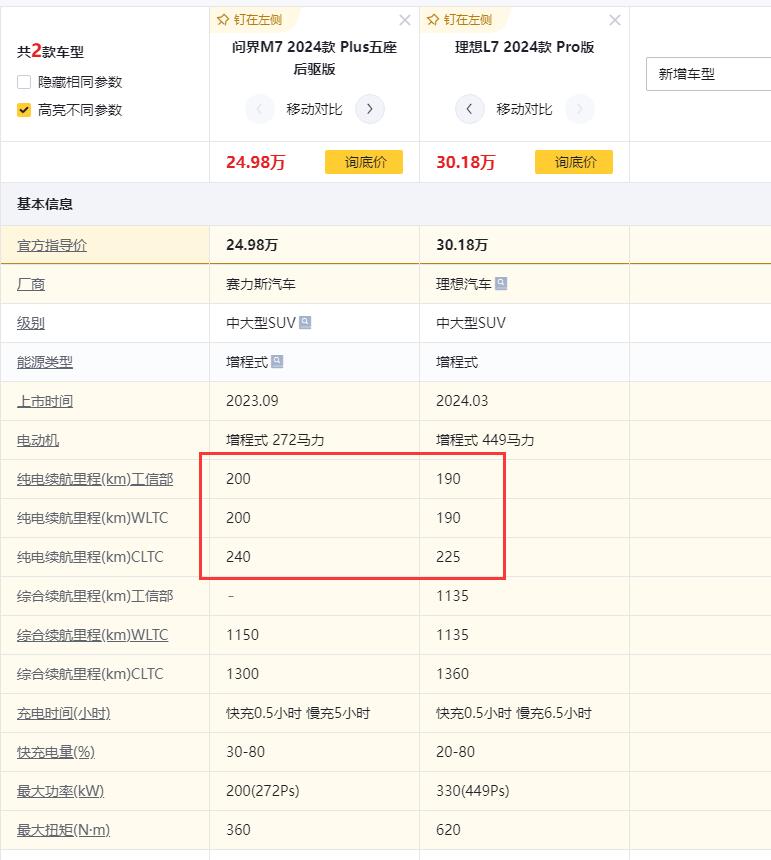Click the 纯电续航里程(km)工信部 label
The height and width of the screenshot is (860, 771).
[95, 479]
